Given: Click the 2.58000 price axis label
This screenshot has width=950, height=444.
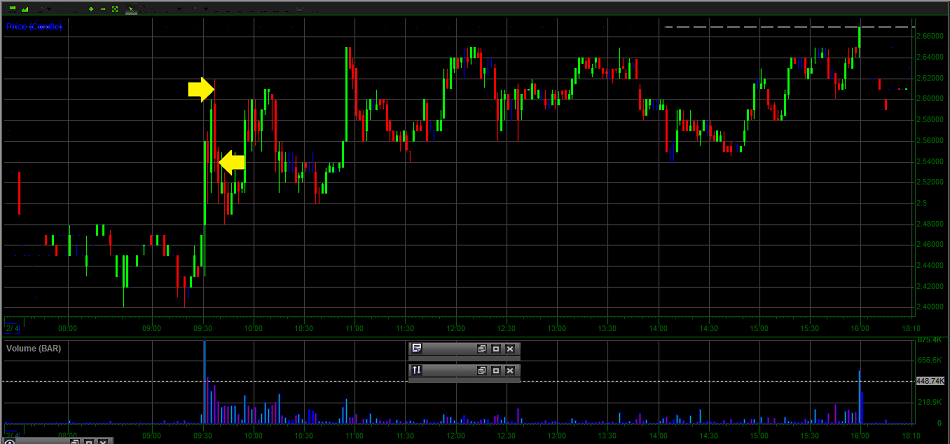Looking at the screenshot, I should pyautogui.click(x=929, y=119).
